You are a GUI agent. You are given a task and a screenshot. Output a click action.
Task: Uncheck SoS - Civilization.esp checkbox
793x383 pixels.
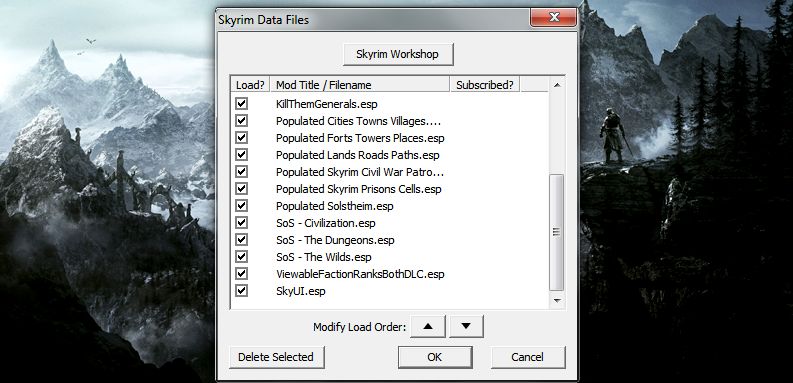(x=241, y=223)
